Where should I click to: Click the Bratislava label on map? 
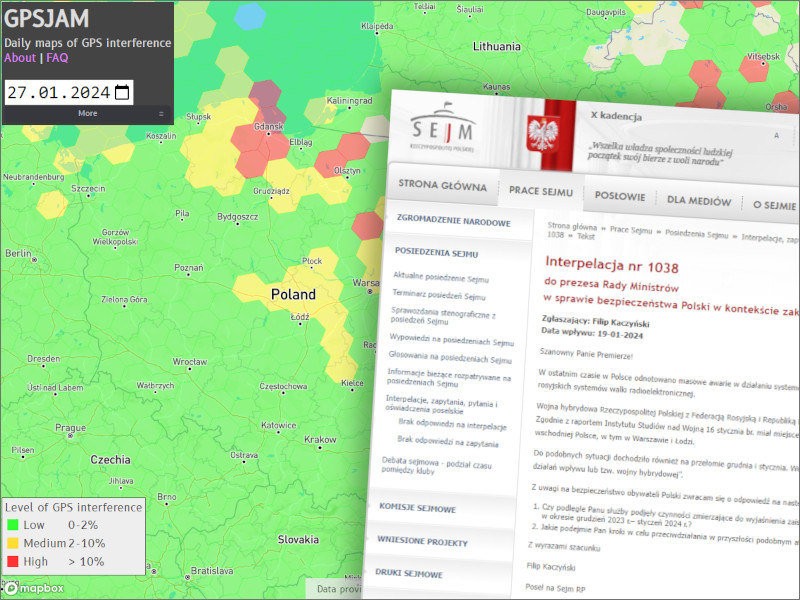(212, 571)
